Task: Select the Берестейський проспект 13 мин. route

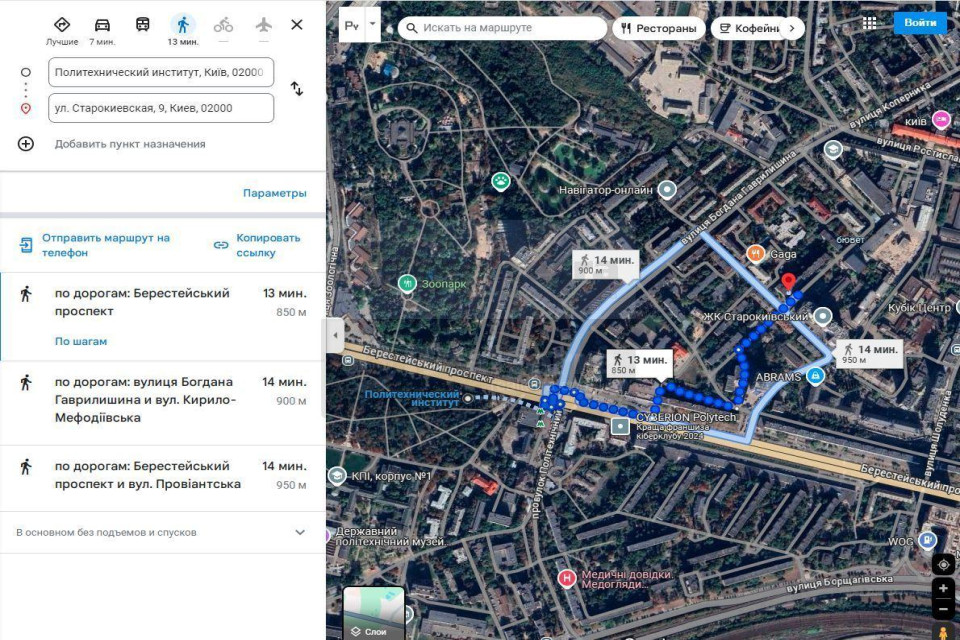Action: (x=163, y=317)
